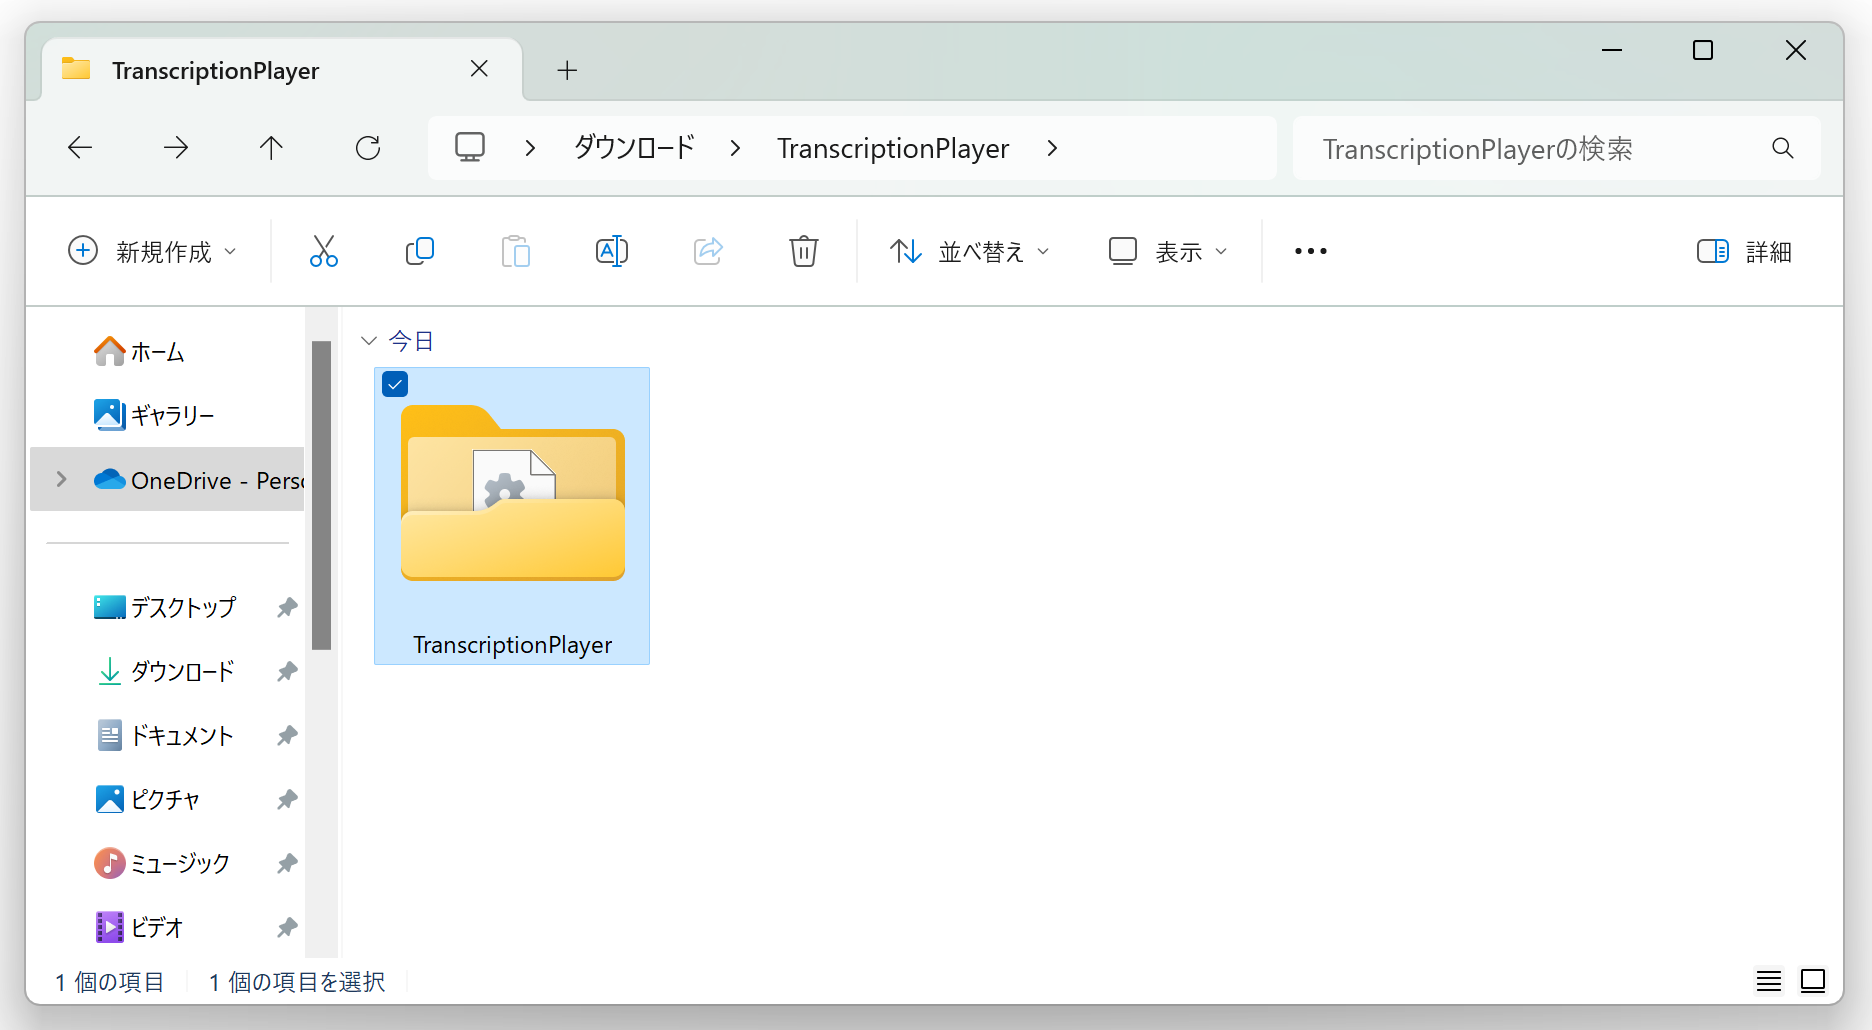The height and width of the screenshot is (1030, 1872).
Task: Click the Copy icon in toolbar
Action: point(419,251)
